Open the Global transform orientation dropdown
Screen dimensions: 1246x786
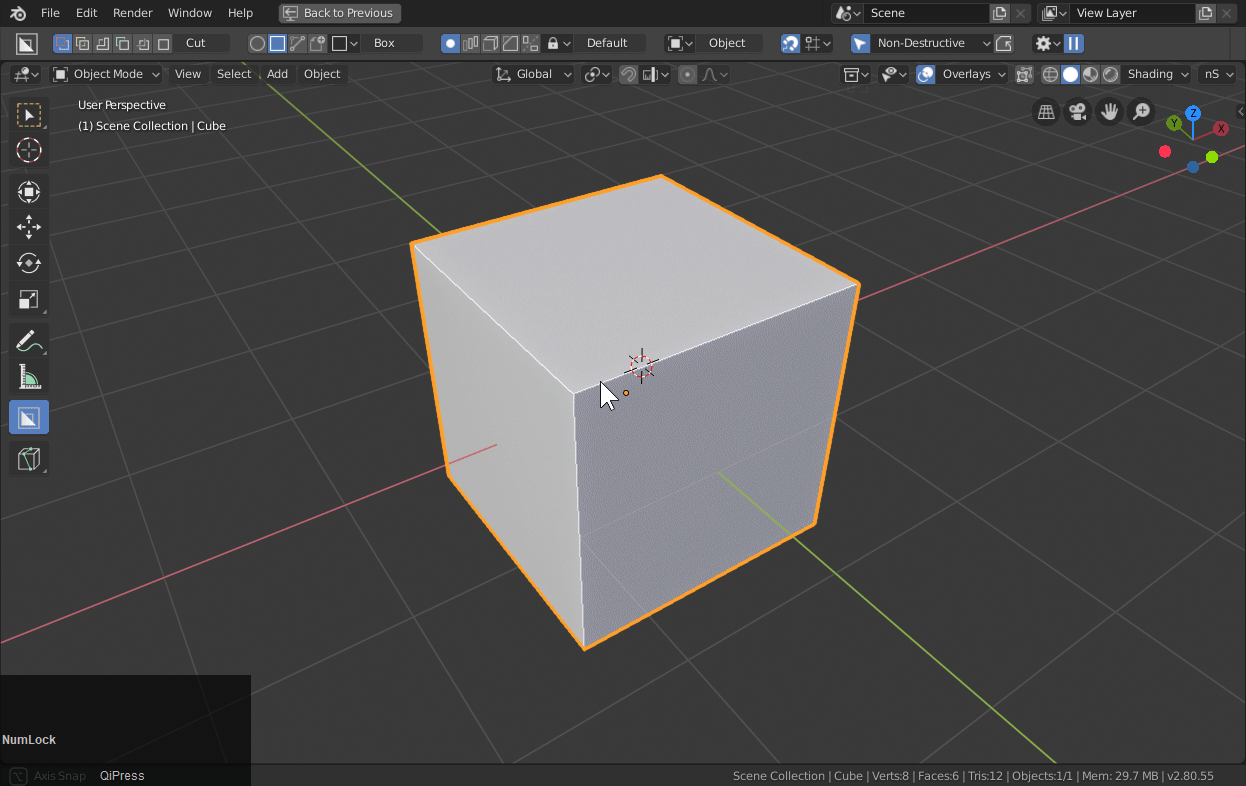533,74
